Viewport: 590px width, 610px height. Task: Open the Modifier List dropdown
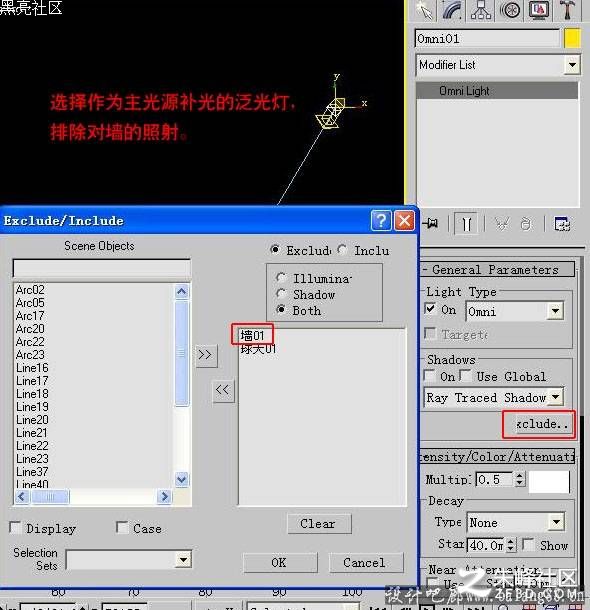pyautogui.click(x=498, y=65)
